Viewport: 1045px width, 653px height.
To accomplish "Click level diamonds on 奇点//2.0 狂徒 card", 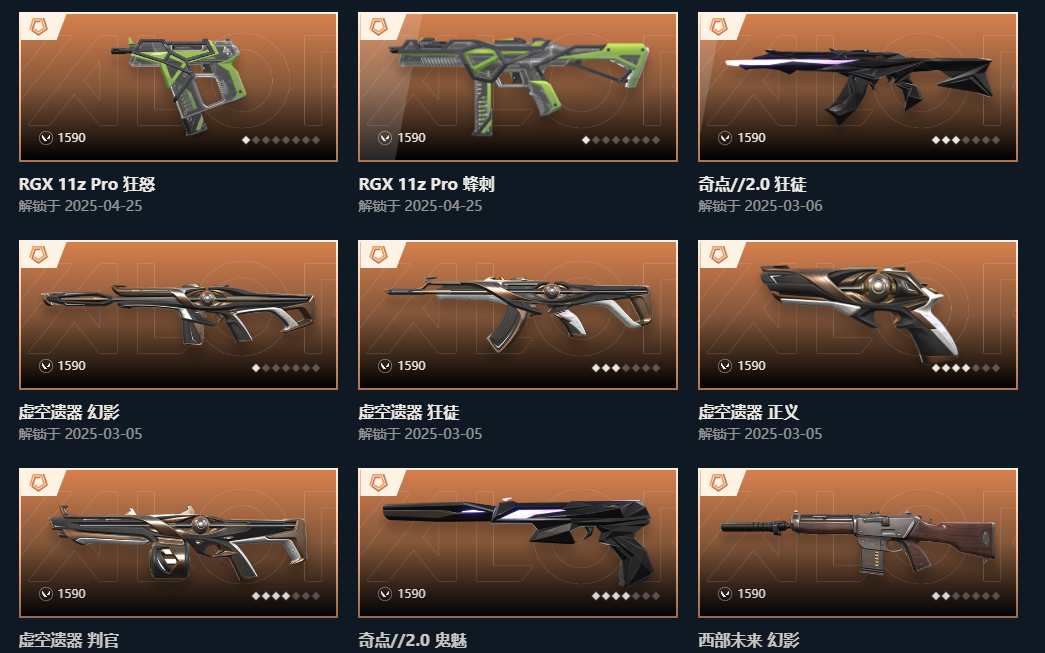I will (966, 140).
